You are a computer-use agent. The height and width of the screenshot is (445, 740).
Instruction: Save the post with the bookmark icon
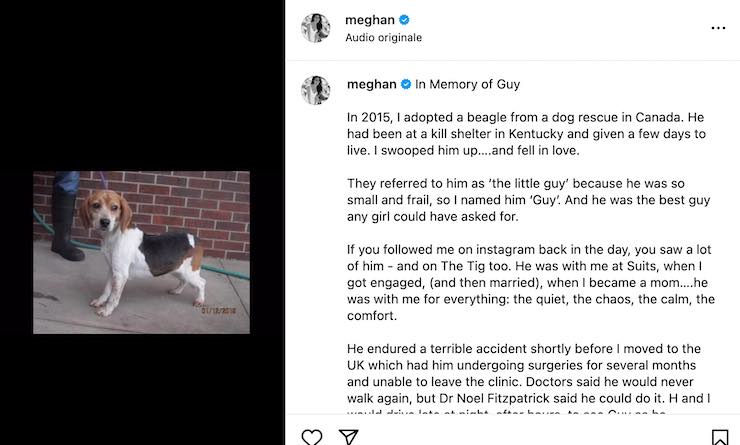[719, 437]
